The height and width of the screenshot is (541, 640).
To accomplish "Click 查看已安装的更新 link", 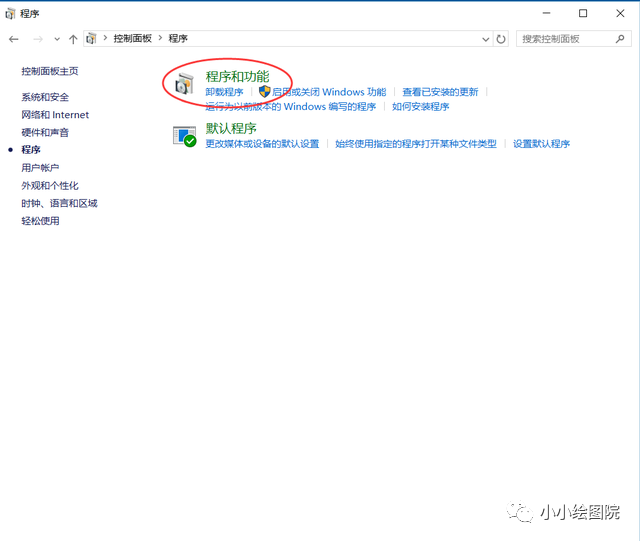I will (x=440, y=92).
